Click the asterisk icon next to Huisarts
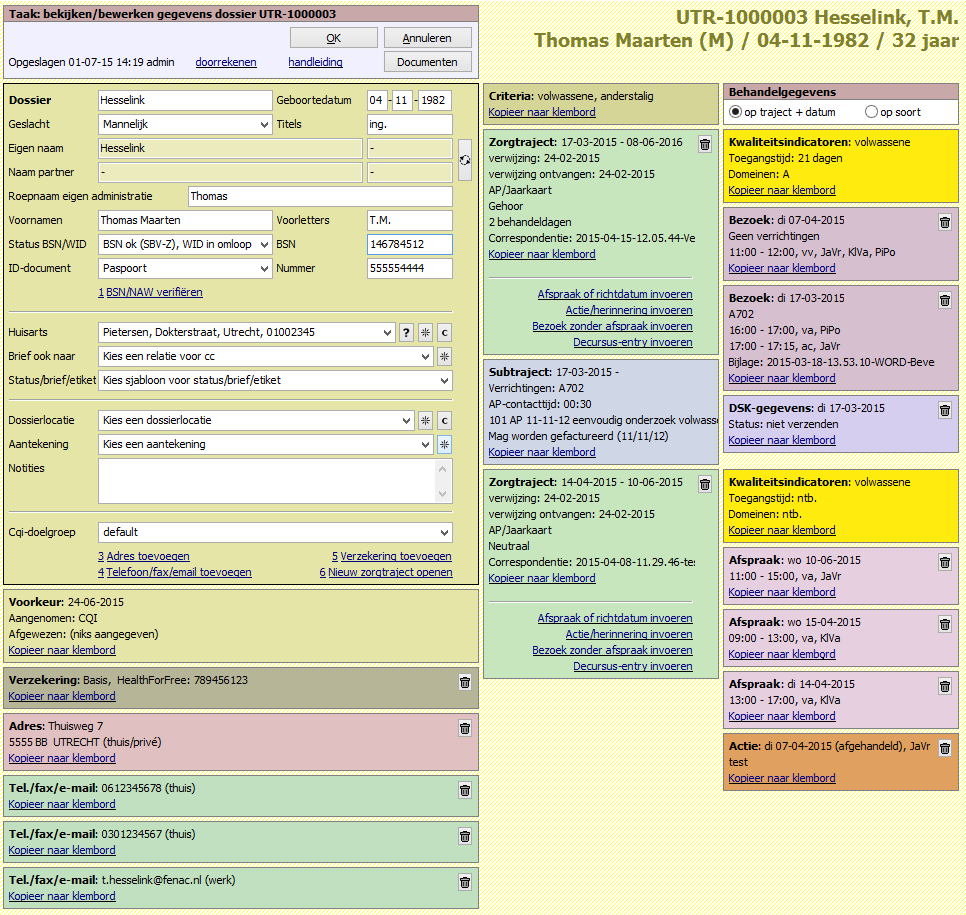Image resolution: width=966 pixels, height=915 pixels. [x=425, y=332]
